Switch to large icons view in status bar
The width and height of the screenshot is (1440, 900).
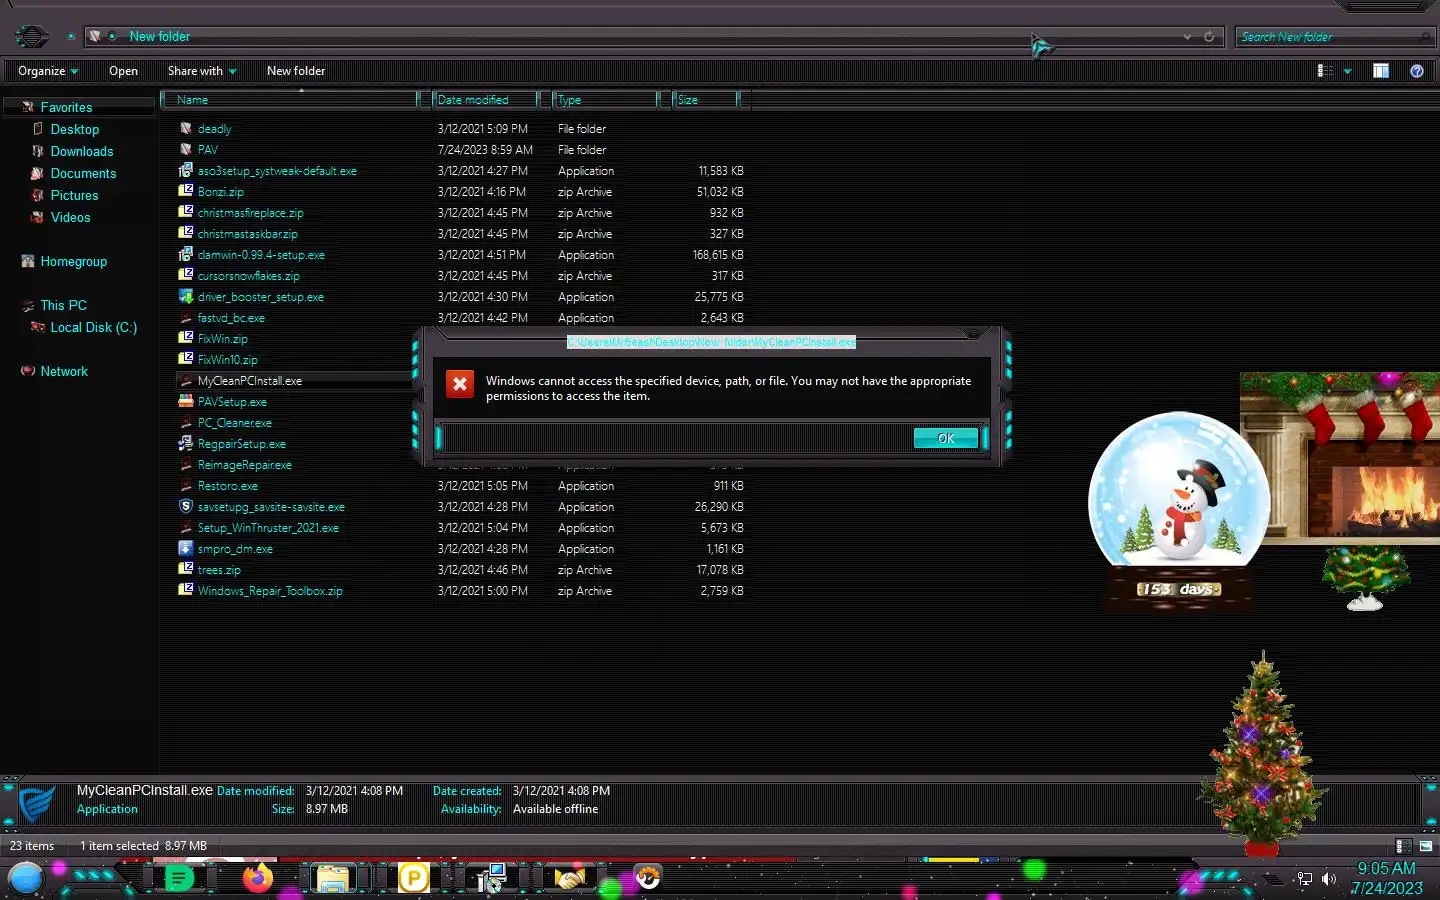(1426, 846)
